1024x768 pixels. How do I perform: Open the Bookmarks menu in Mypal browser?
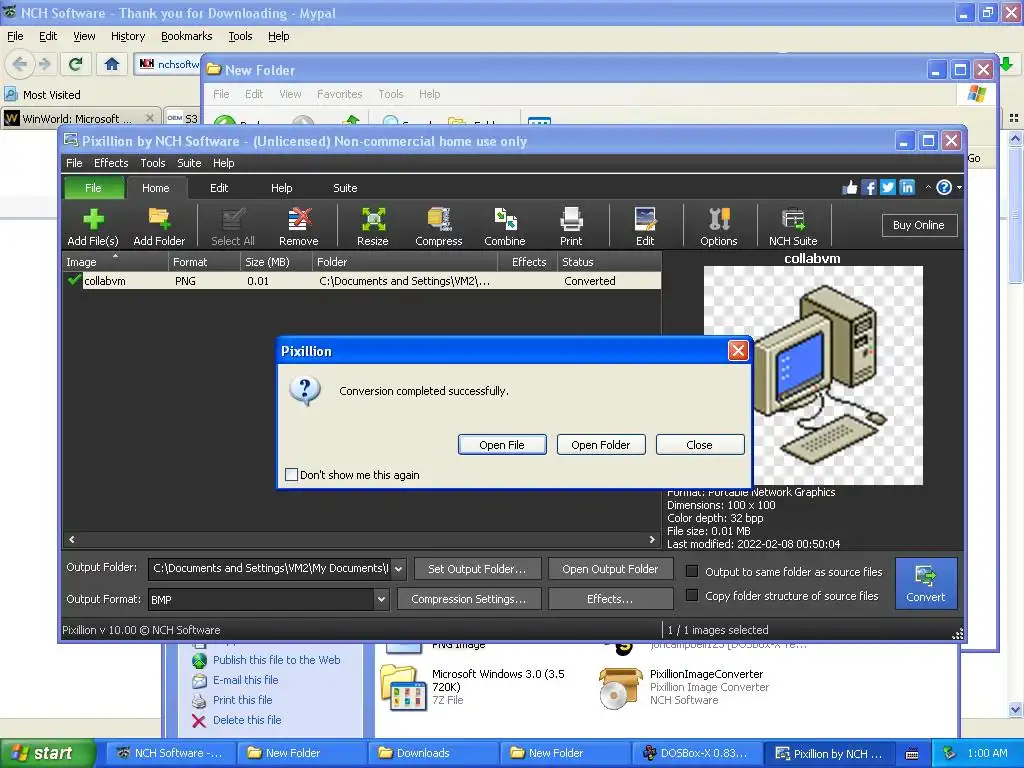click(187, 36)
